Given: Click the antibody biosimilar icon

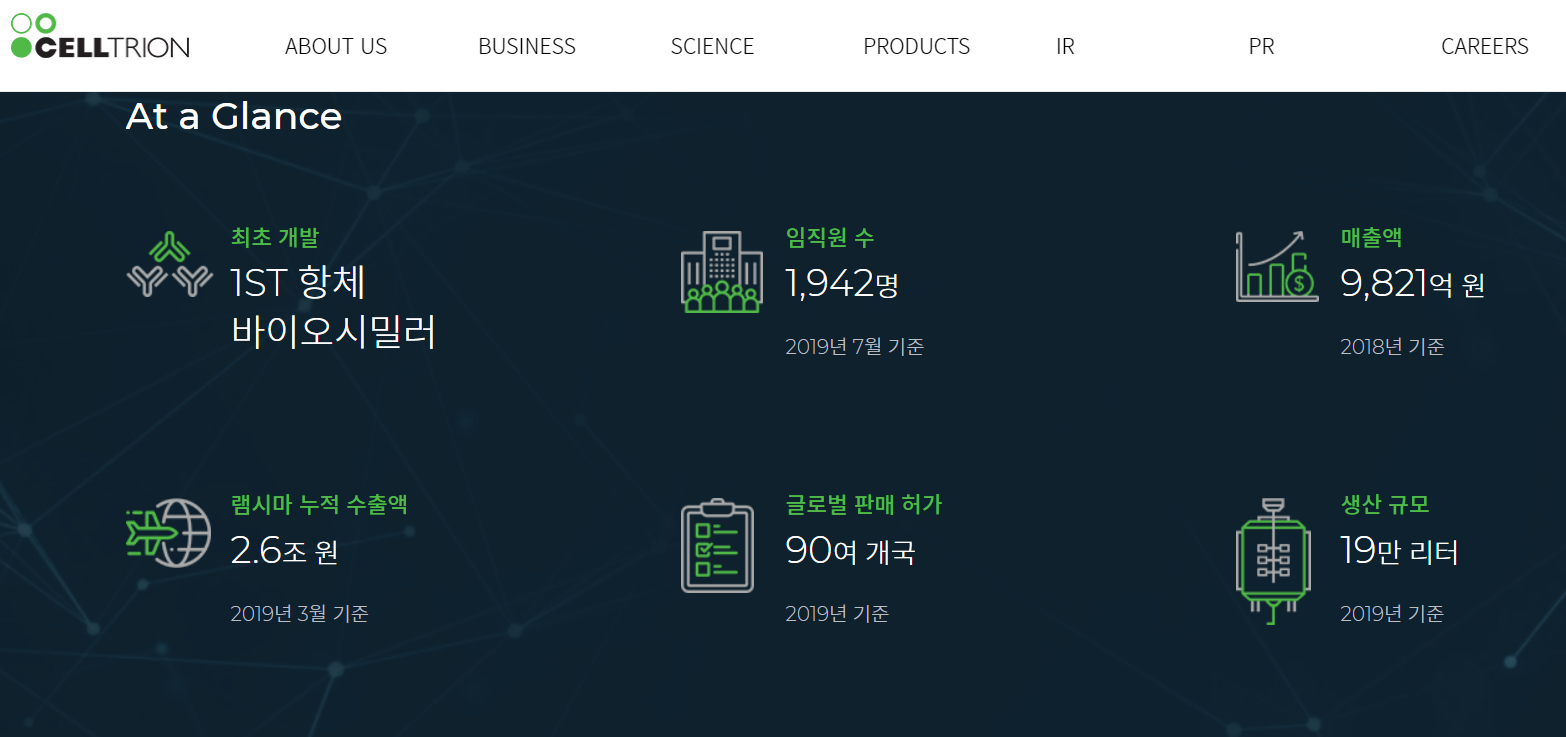Looking at the screenshot, I should coord(171,264).
